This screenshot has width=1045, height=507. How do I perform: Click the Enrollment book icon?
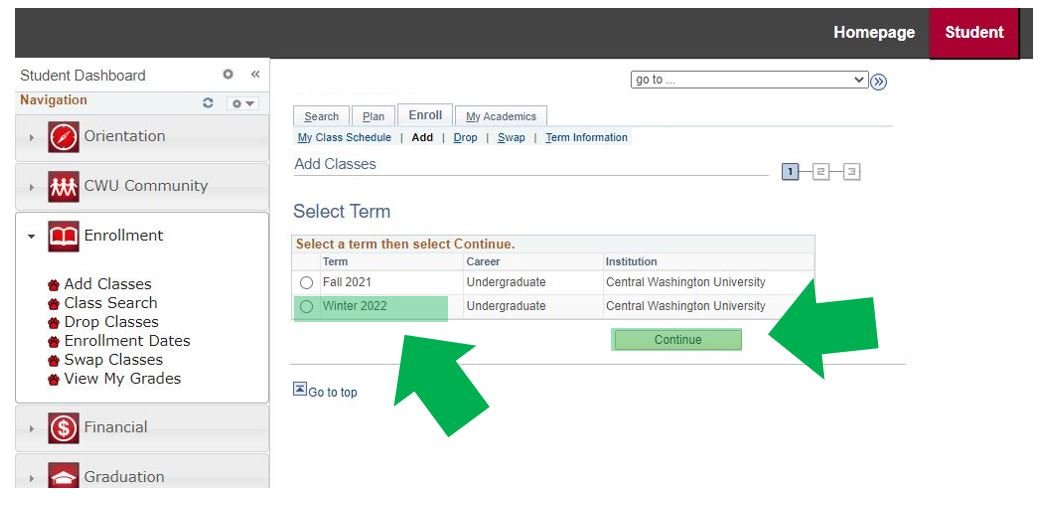63,236
